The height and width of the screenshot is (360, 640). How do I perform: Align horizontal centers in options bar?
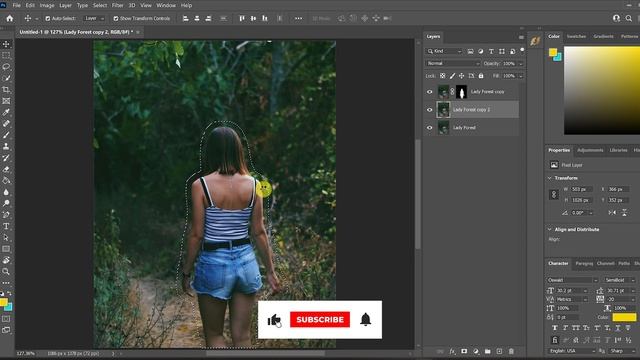click(197, 18)
